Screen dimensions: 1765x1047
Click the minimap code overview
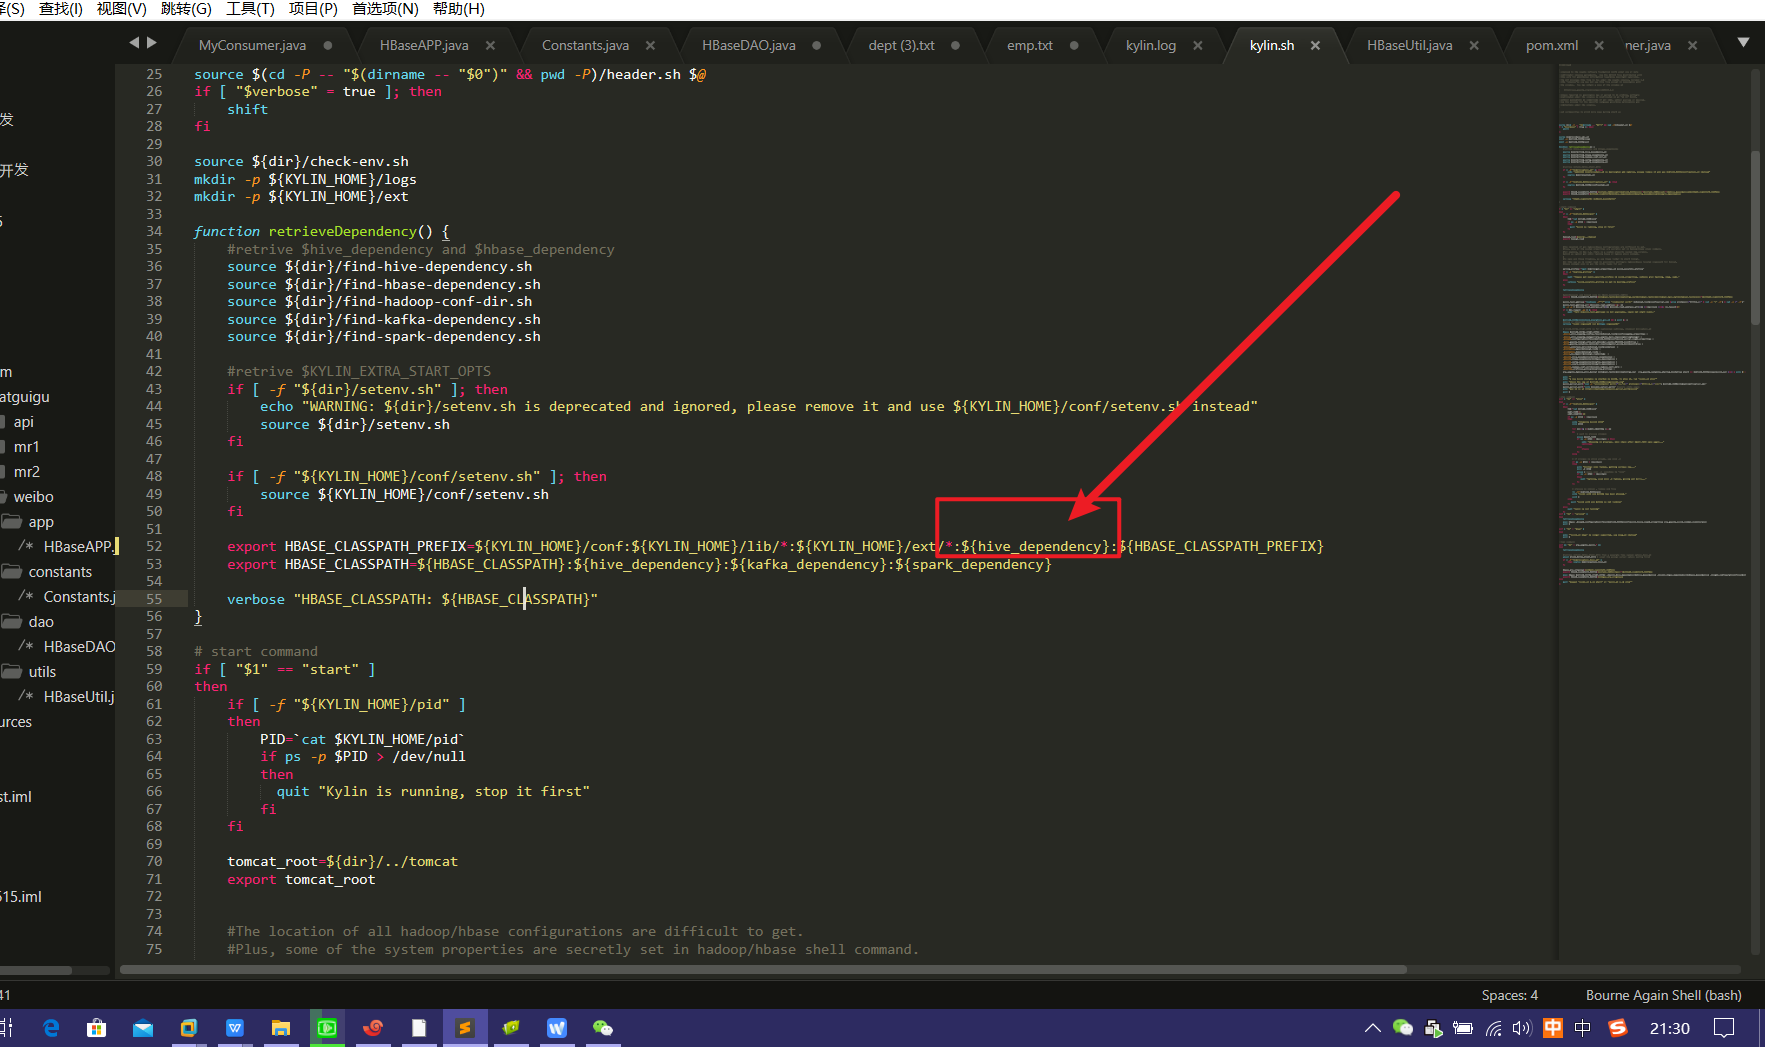click(x=1652, y=325)
